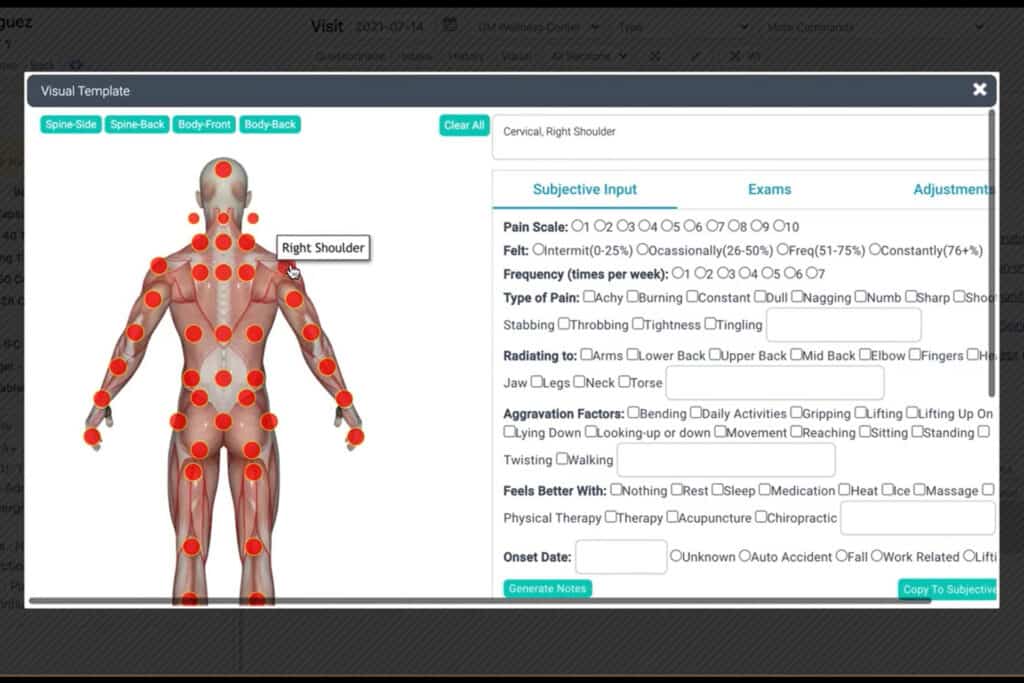Click the Clear All button

coord(463,125)
